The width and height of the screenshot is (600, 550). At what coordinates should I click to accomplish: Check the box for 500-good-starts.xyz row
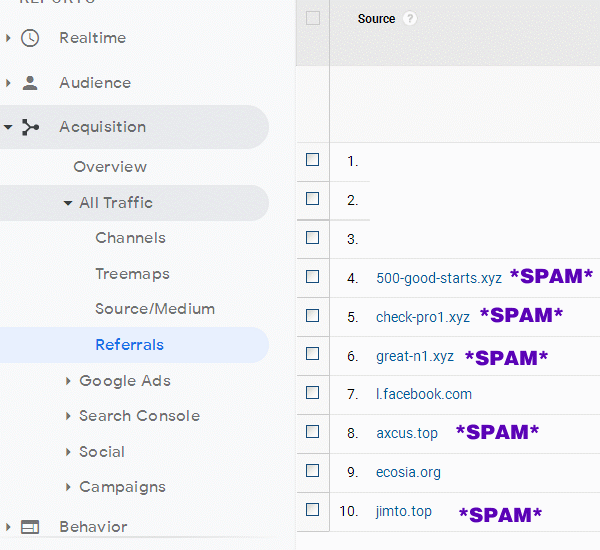(313, 277)
